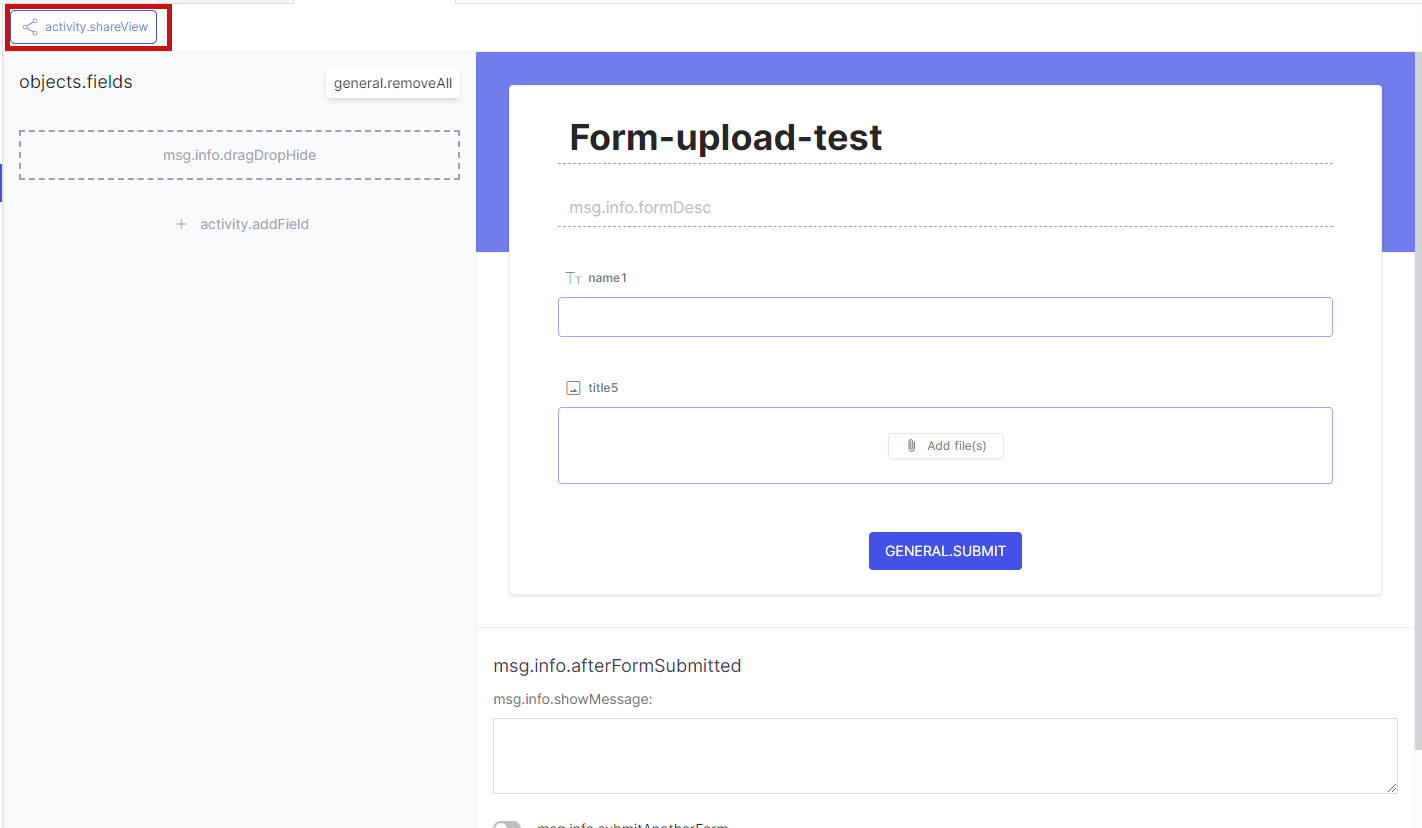The image size is (1422, 828).
Task: Select the activity.addField link
Action: [252, 224]
